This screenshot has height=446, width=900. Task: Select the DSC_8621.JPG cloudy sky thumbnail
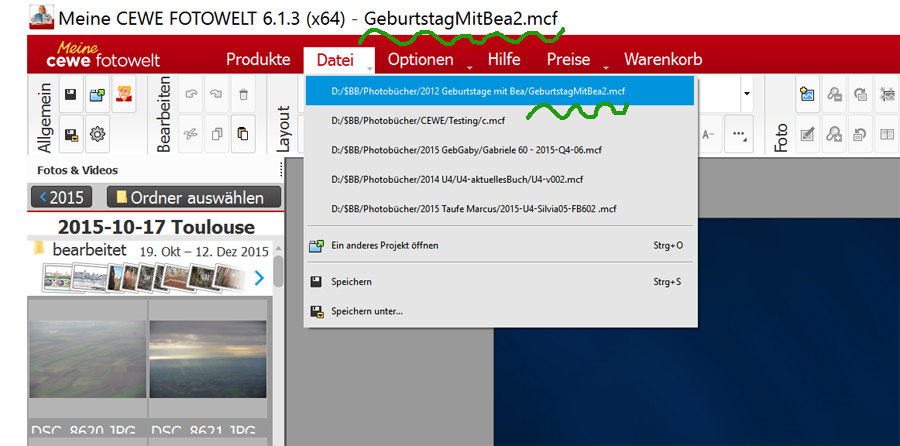(208, 359)
